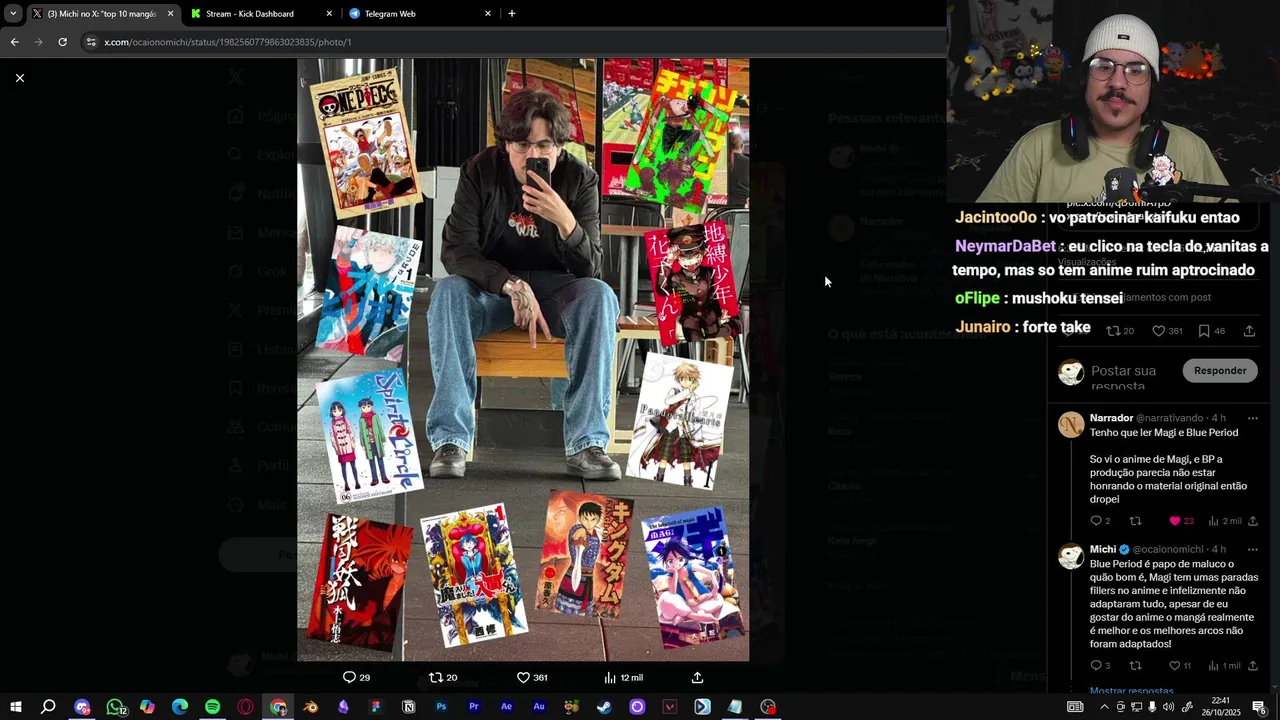The height and width of the screenshot is (720, 1280).
Task: Go back in browser history
Action: (14, 42)
